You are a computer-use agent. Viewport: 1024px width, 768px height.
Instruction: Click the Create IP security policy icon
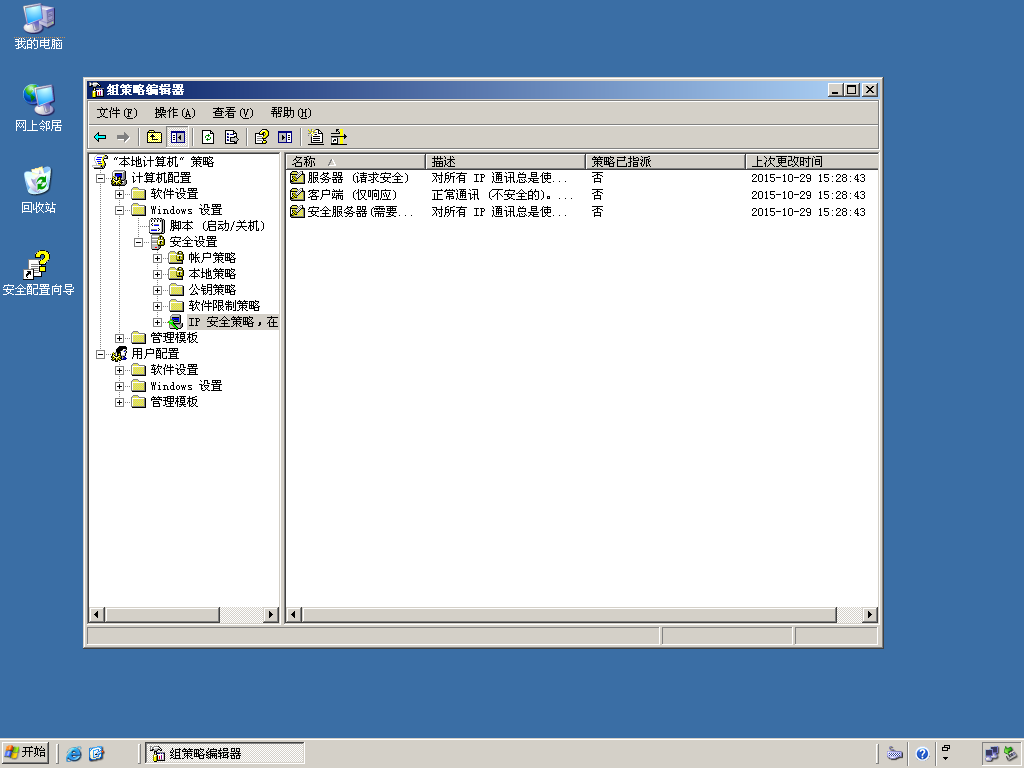point(315,137)
